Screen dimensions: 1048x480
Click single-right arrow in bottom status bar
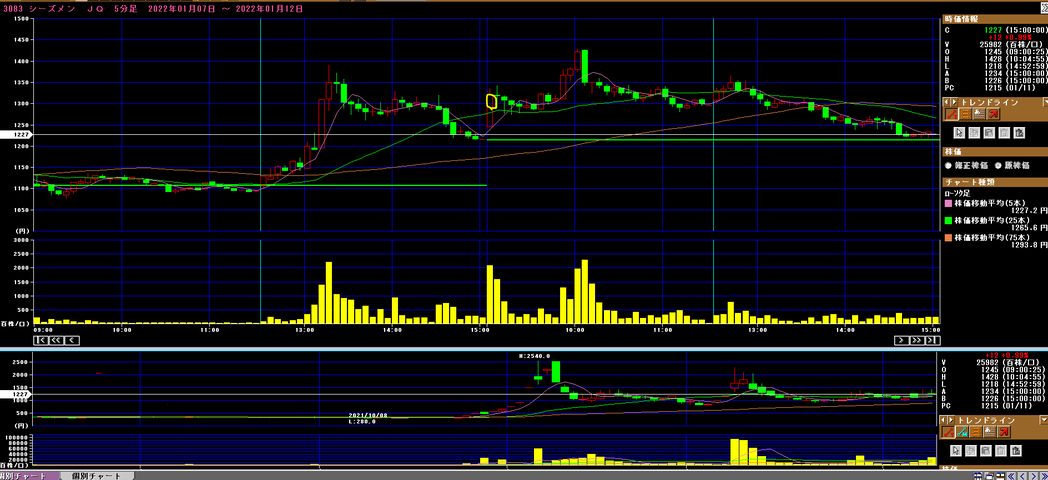tap(1033, 476)
